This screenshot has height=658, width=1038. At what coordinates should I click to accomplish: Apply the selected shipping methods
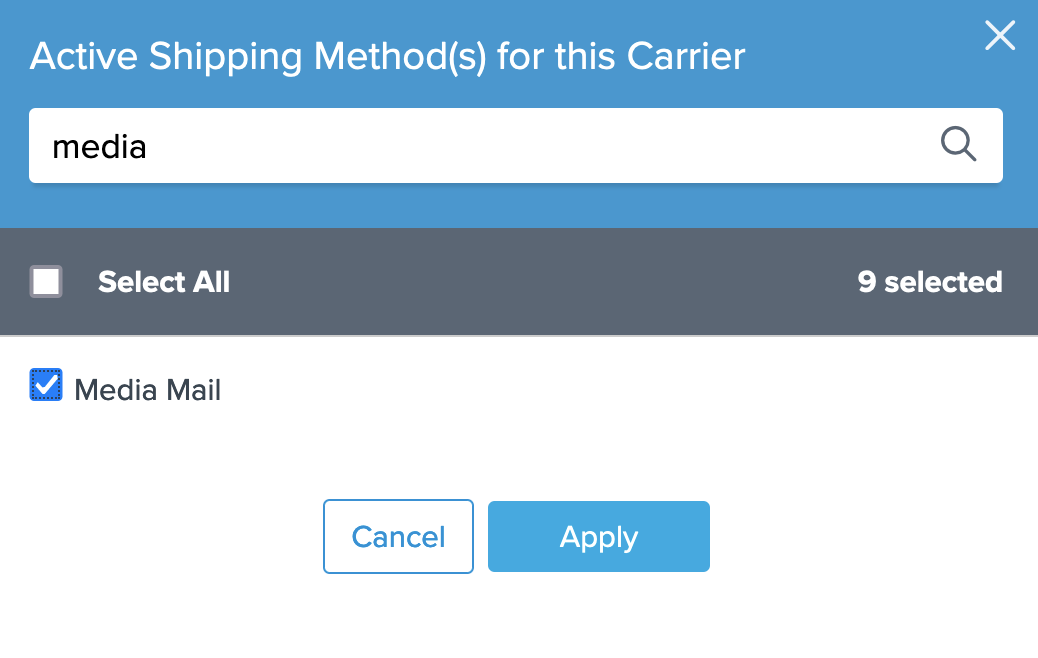[x=598, y=537]
